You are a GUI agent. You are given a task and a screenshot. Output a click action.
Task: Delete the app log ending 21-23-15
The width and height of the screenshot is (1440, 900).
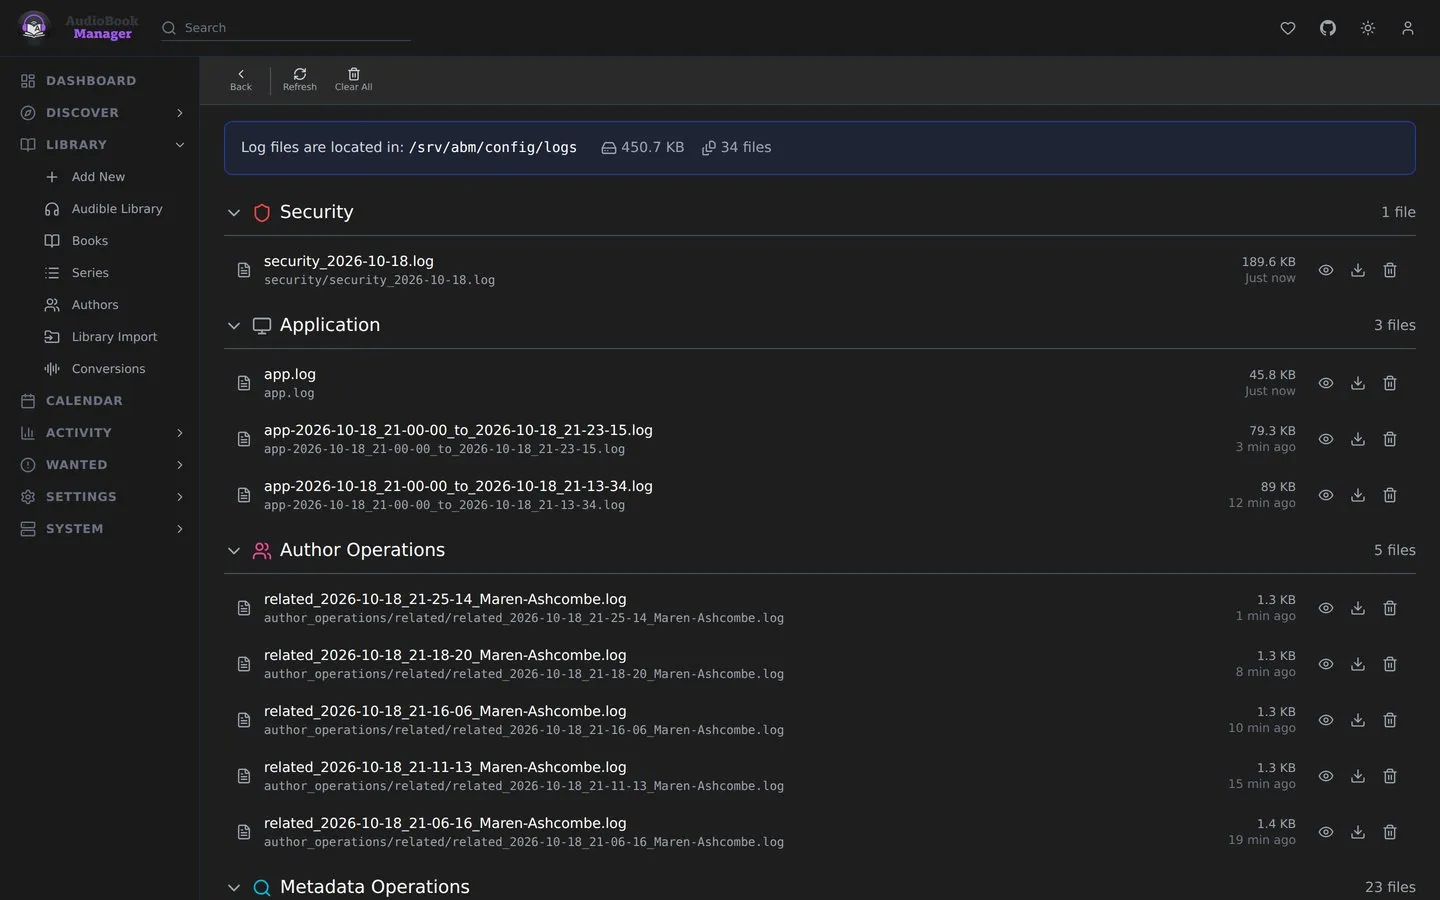1390,439
